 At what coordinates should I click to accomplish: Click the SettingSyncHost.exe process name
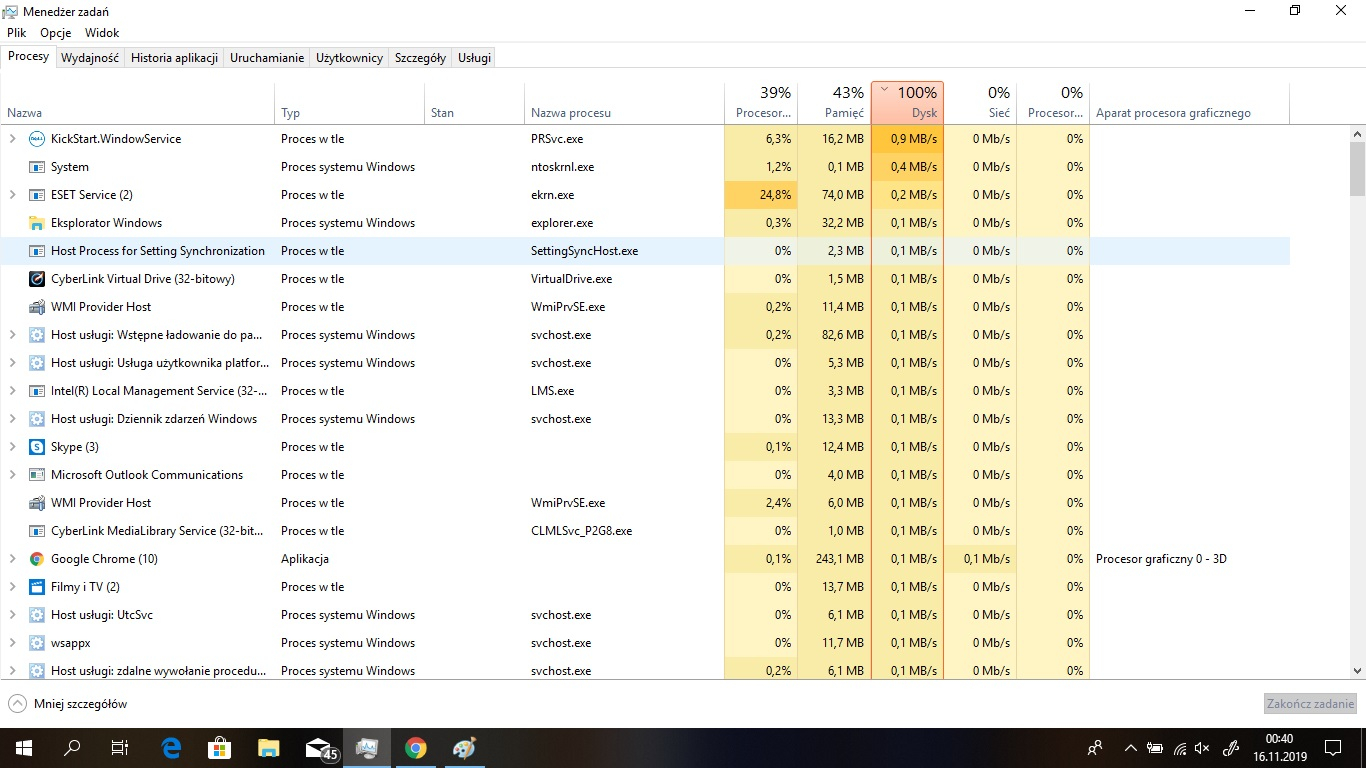coord(584,251)
